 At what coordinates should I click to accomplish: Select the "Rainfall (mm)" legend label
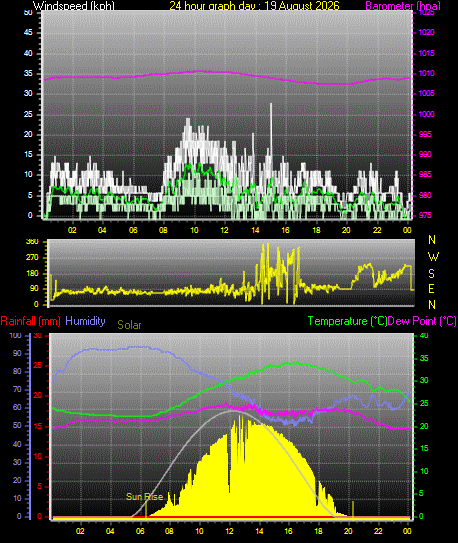(x=30, y=321)
